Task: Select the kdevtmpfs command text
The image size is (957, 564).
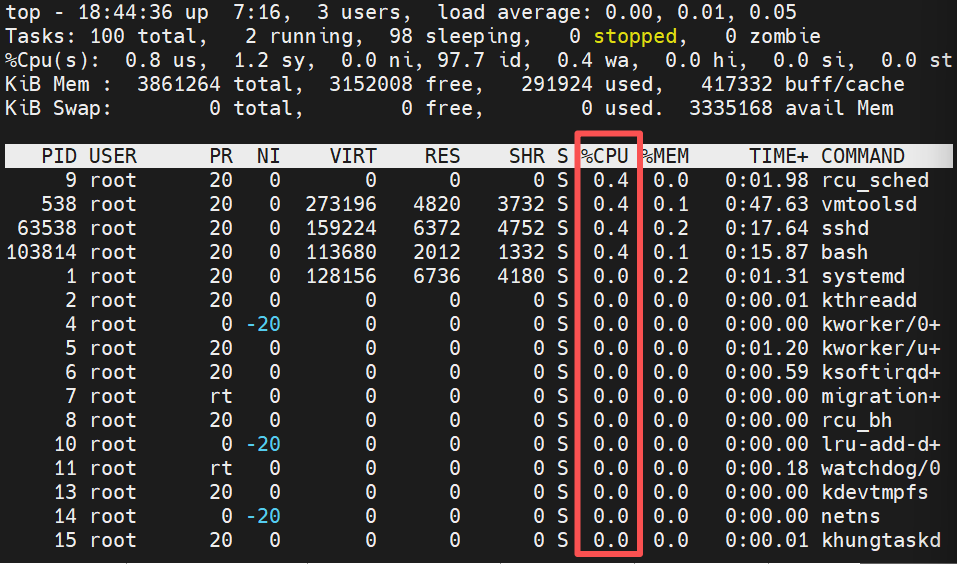Action: pos(875,492)
